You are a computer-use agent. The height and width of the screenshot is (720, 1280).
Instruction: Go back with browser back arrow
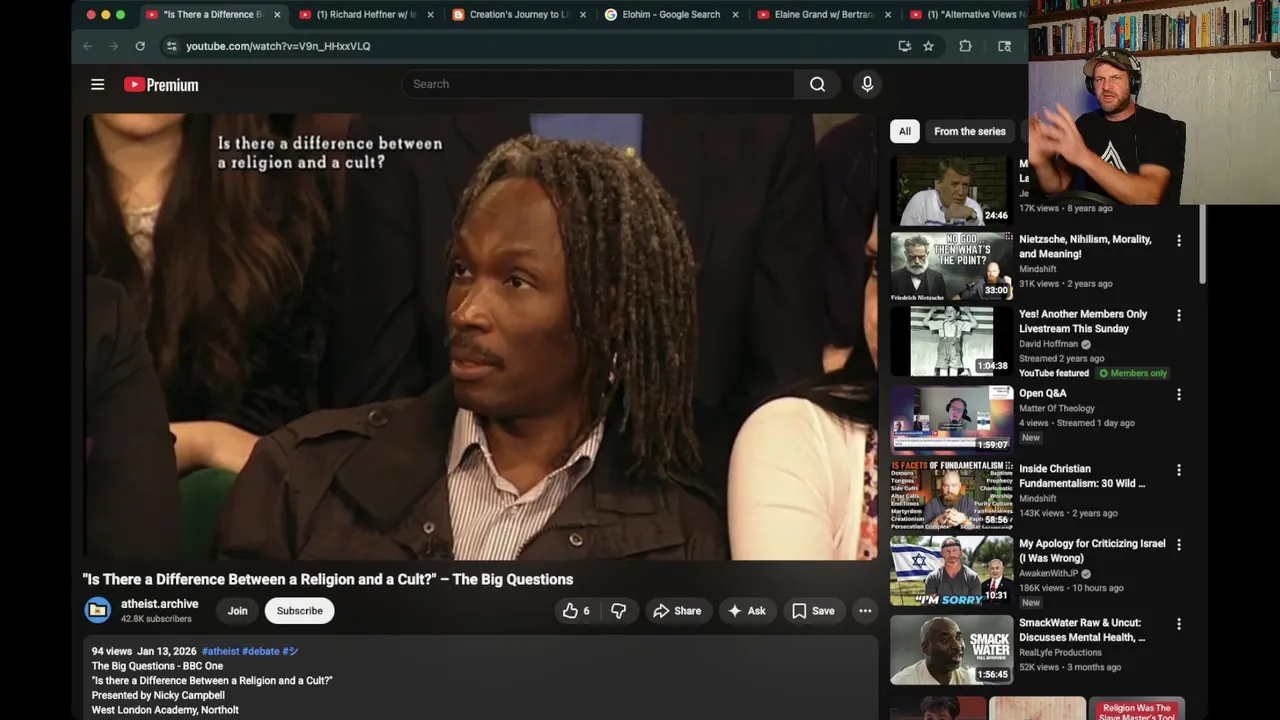click(88, 46)
